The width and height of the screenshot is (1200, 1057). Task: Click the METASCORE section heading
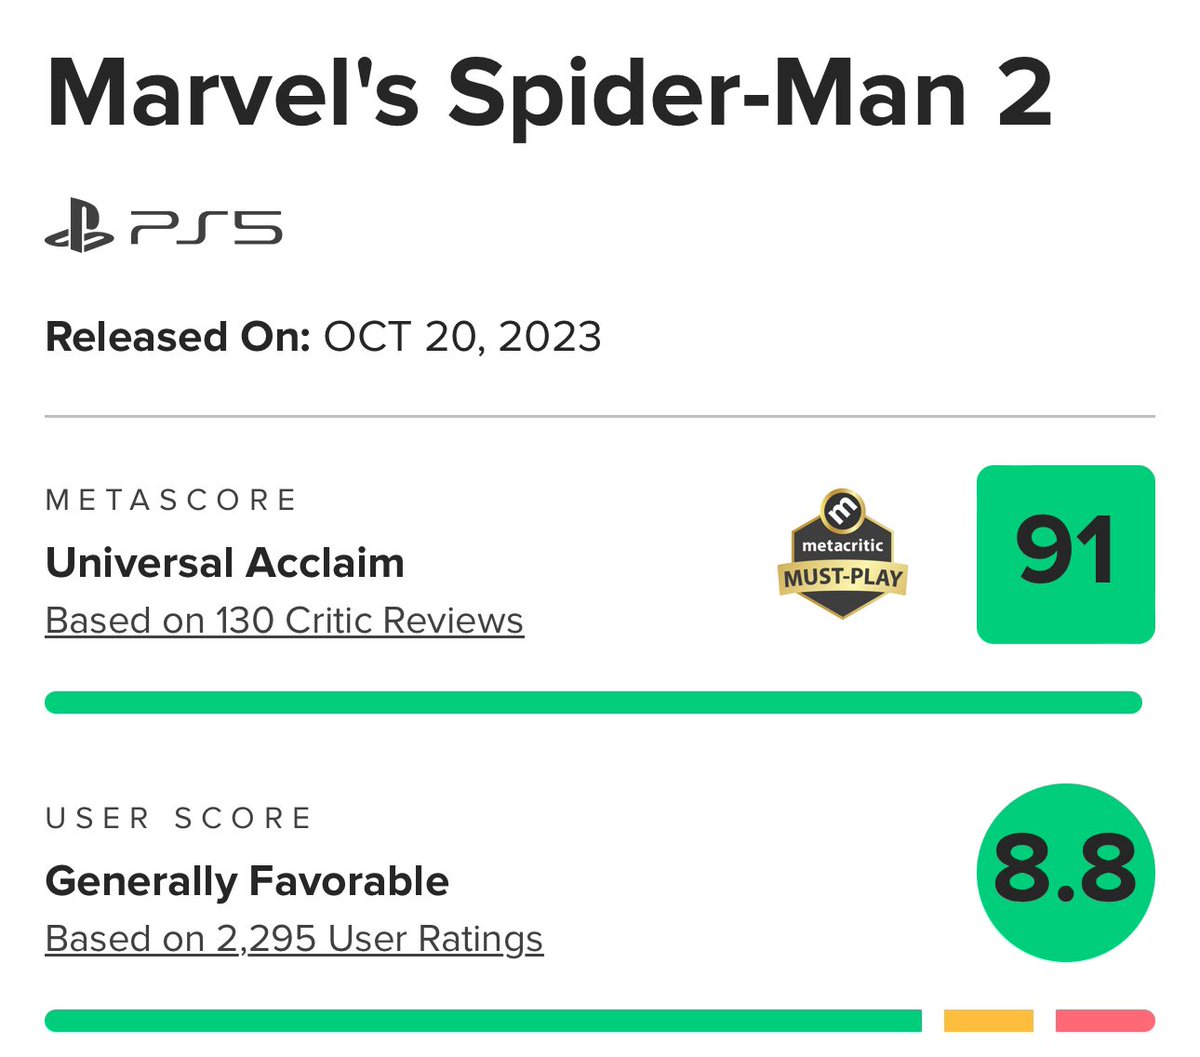171,499
